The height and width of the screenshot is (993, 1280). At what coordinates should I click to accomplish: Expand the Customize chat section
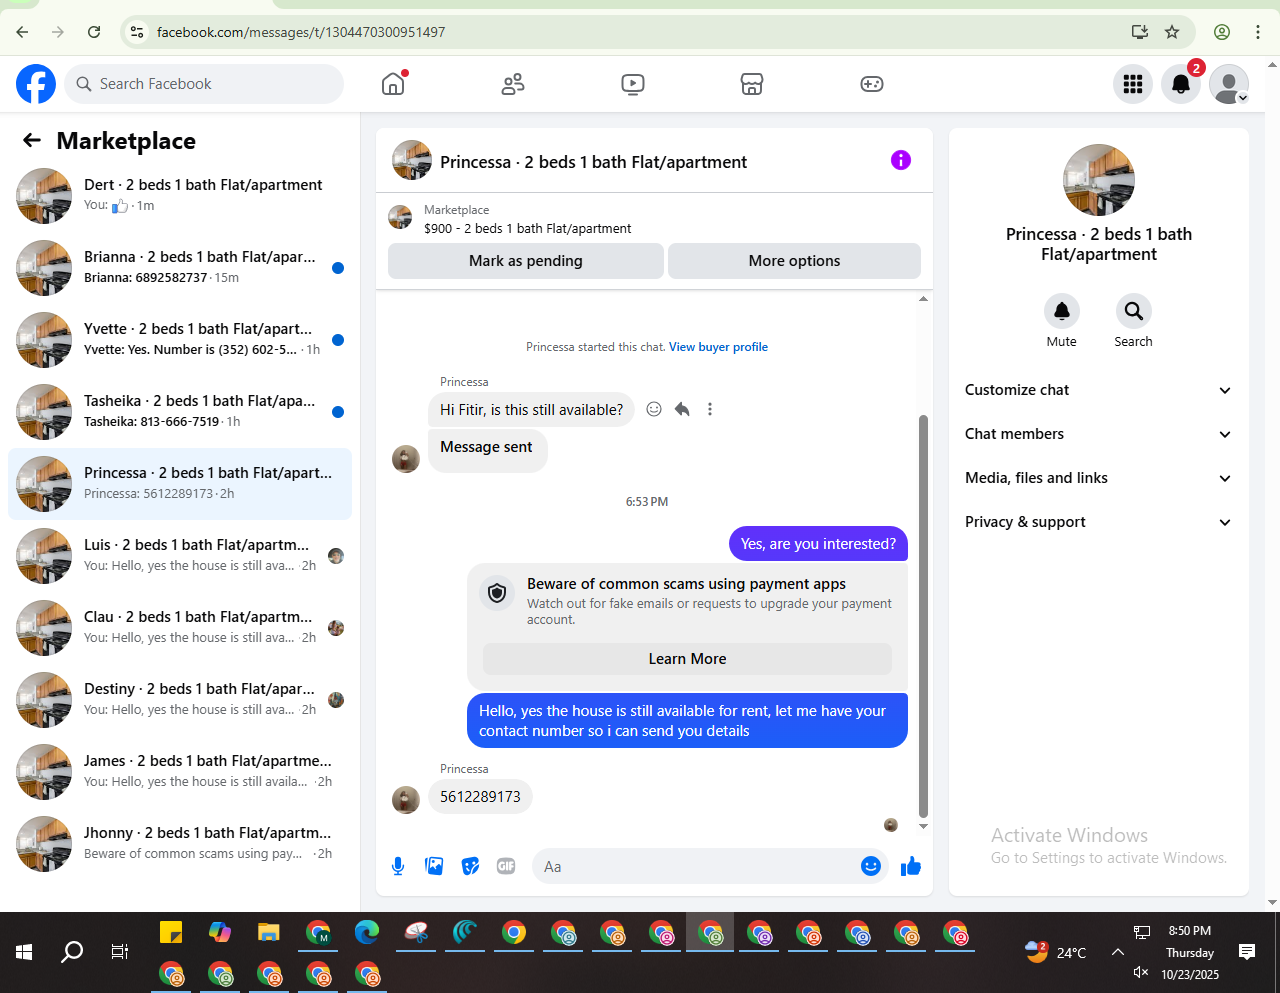pyautogui.click(x=1098, y=390)
